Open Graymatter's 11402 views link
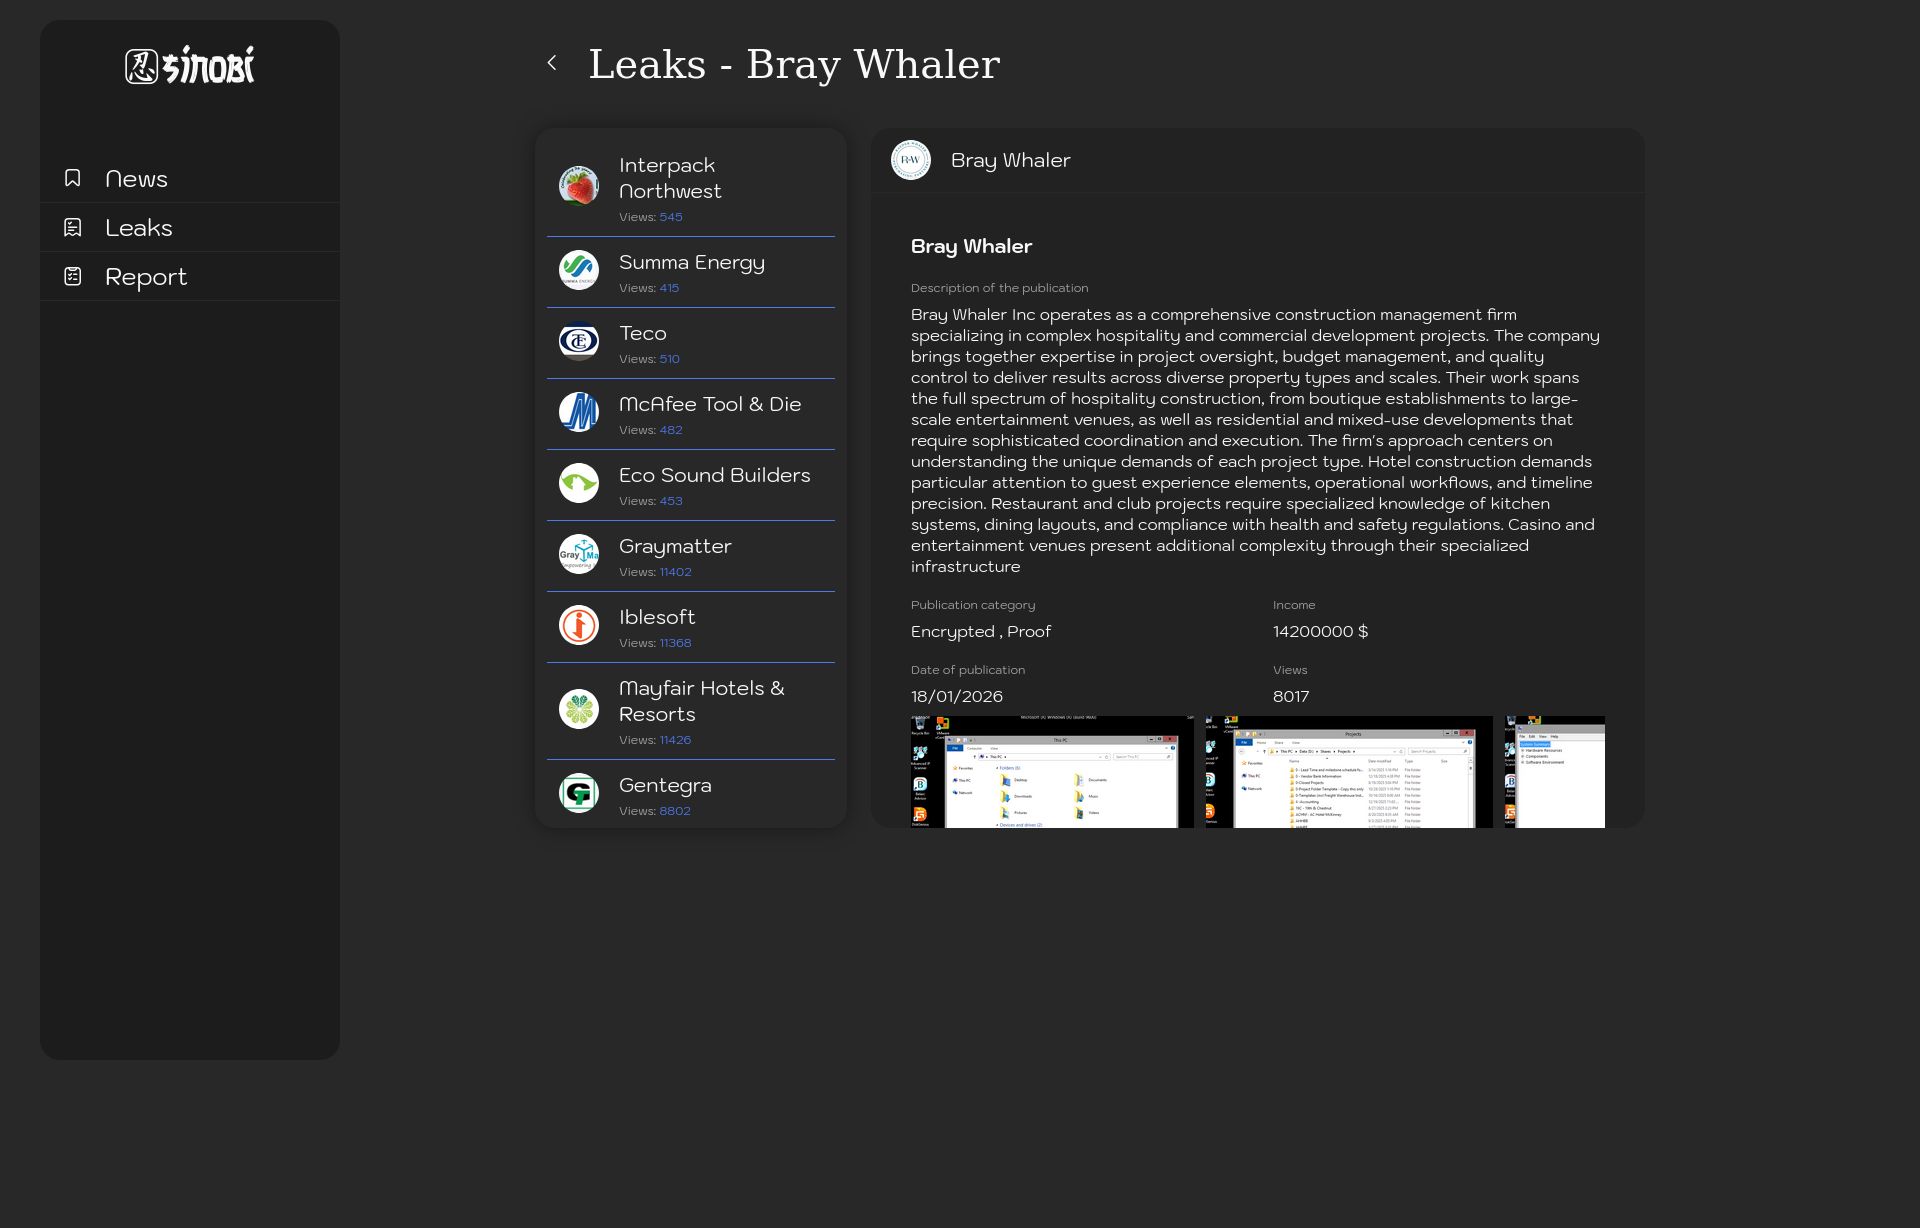This screenshot has height=1228, width=1920. coord(675,572)
